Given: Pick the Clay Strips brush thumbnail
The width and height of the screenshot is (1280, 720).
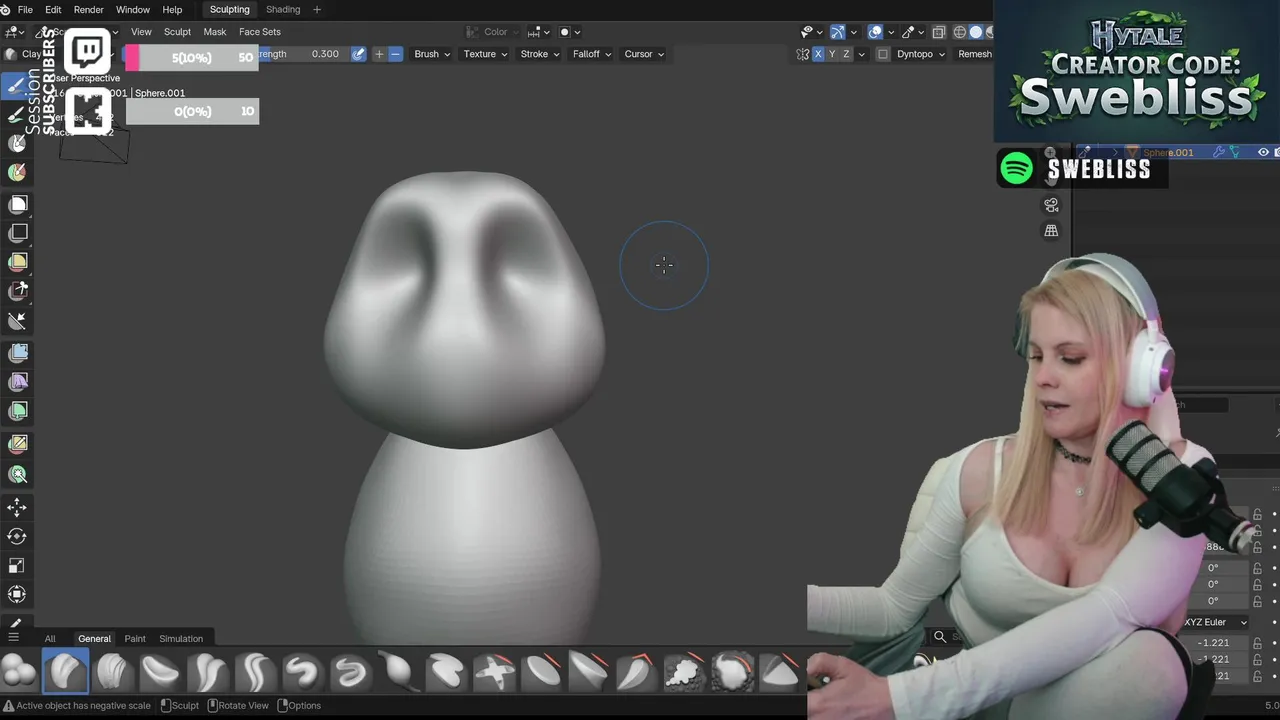Looking at the screenshot, I should tap(112, 671).
